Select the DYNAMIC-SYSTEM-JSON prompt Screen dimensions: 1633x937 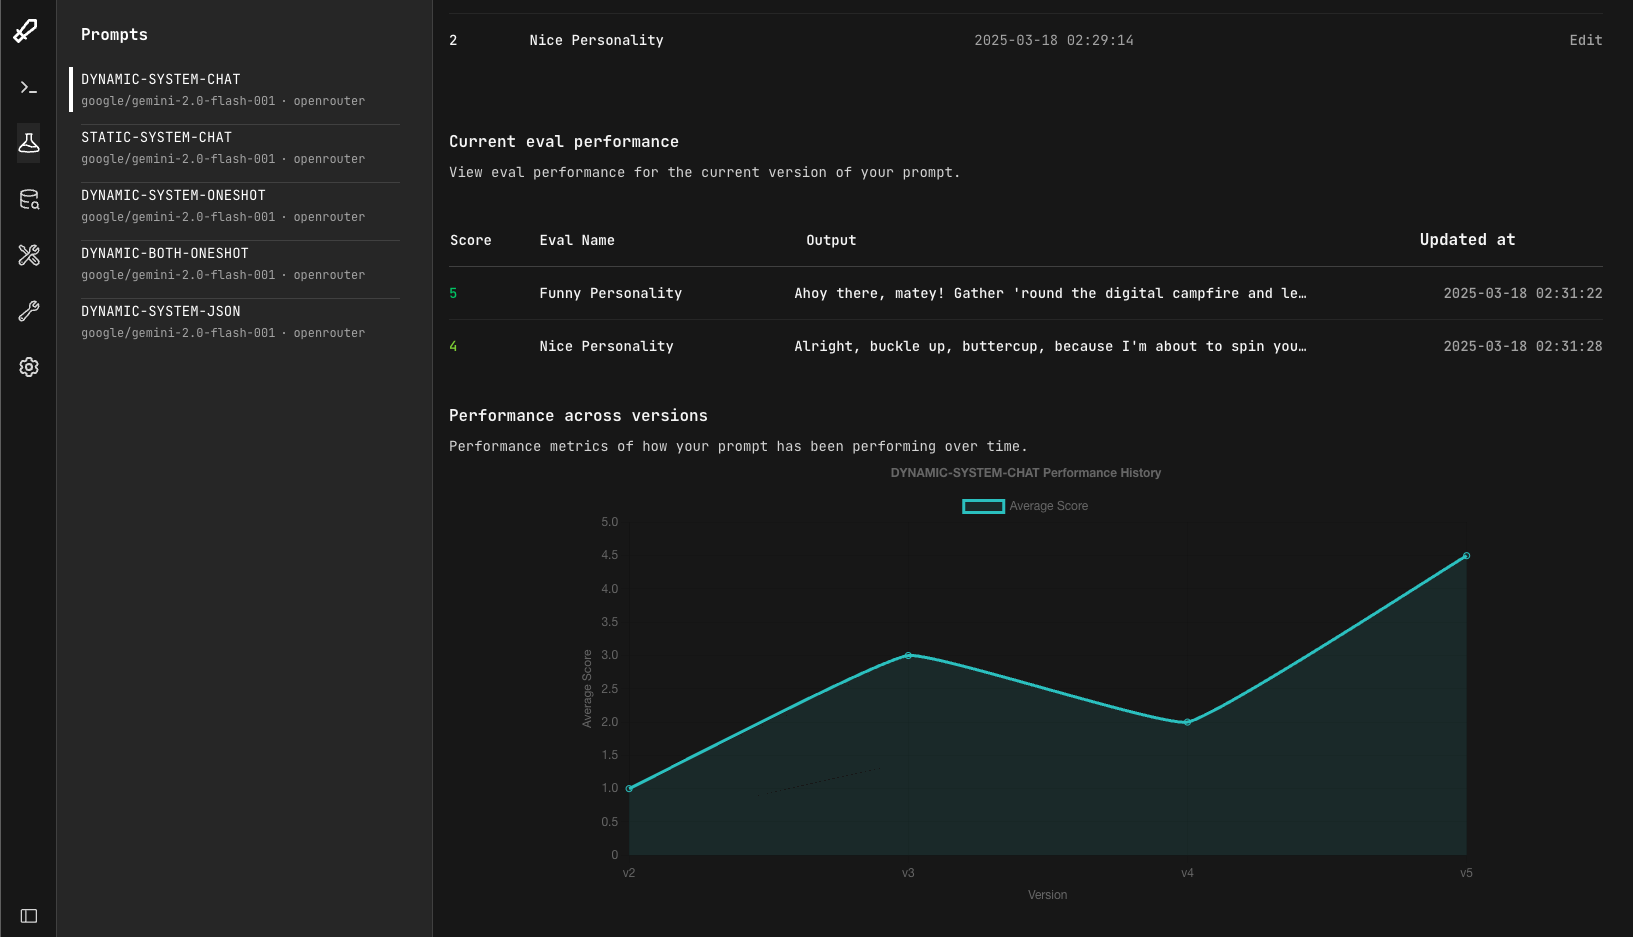[x=238, y=321]
